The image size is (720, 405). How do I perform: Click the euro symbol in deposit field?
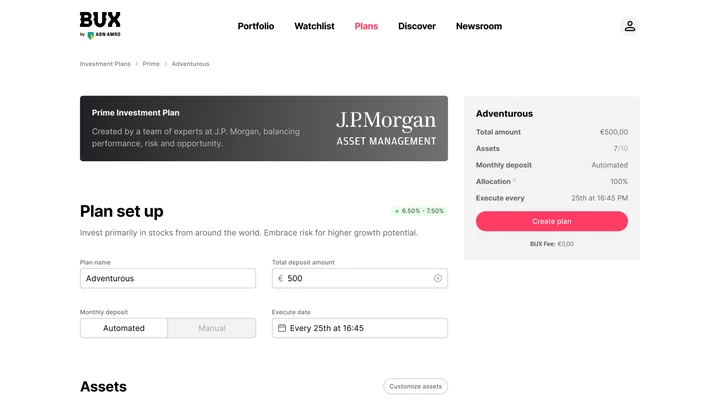[x=281, y=278]
